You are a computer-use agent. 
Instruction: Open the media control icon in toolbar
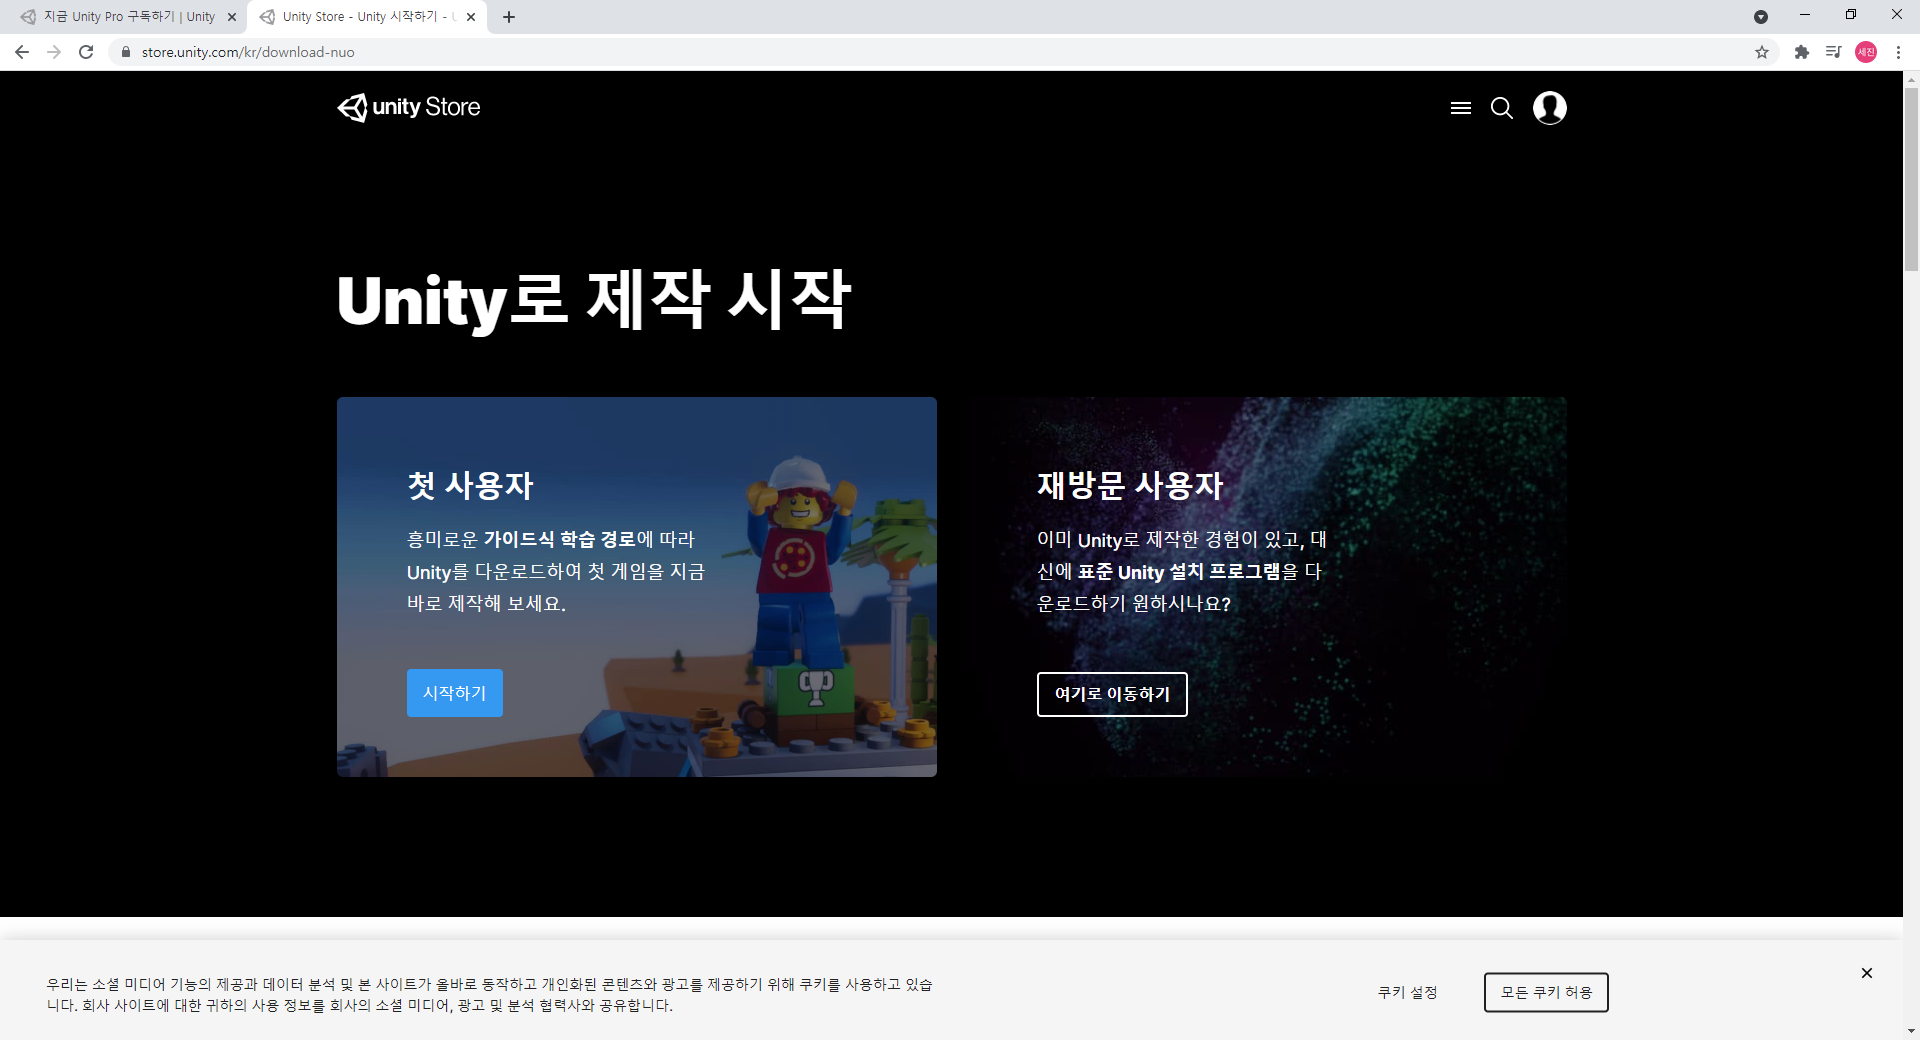click(x=1833, y=52)
